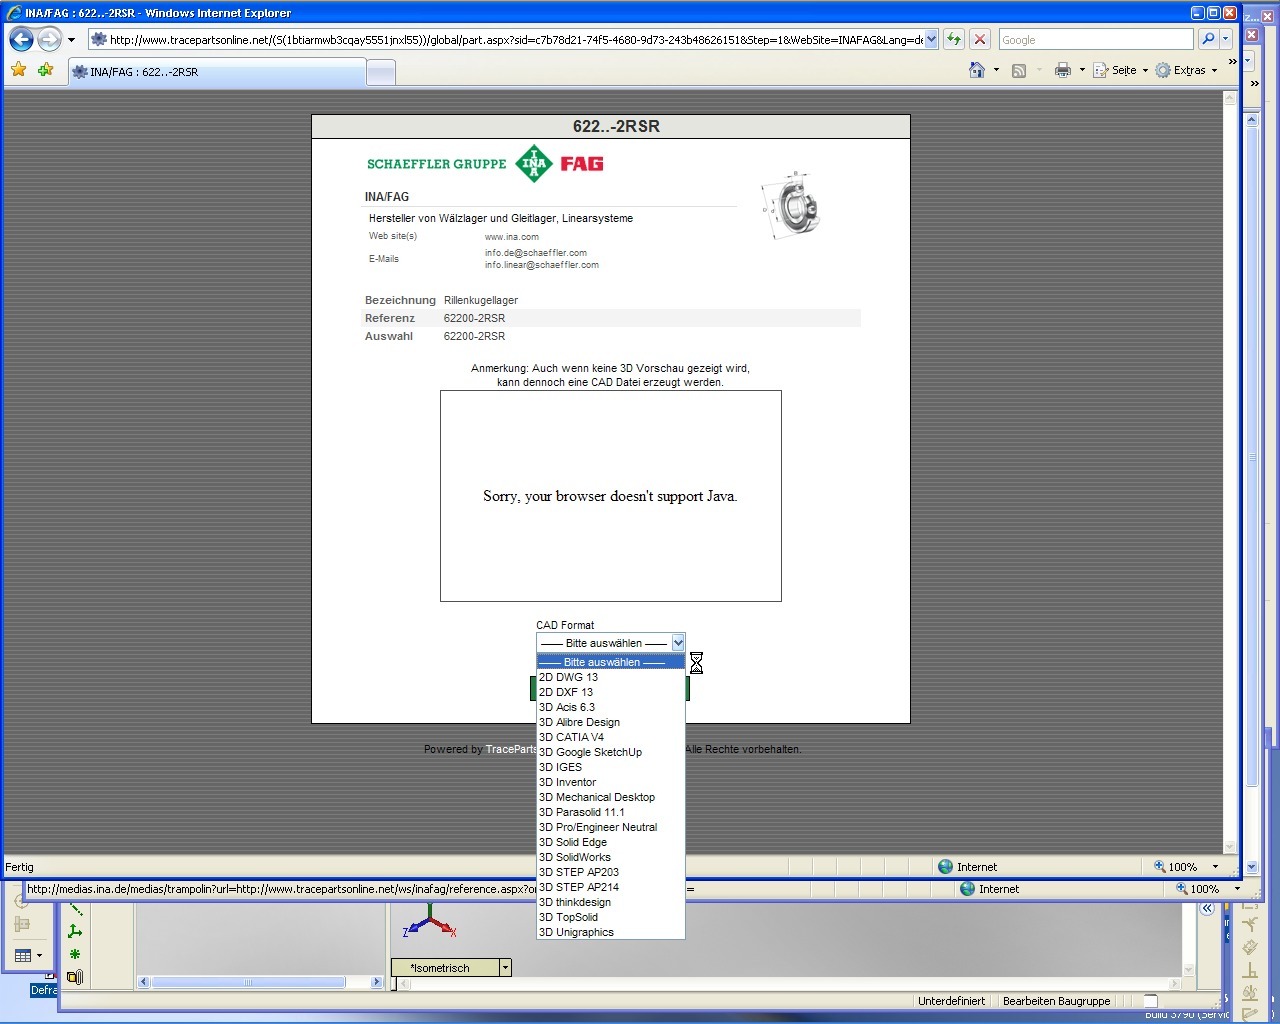Click the Bezeichnung value Rillenkugellager
This screenshot has height=1024, width=1280.
pos(481,300)
